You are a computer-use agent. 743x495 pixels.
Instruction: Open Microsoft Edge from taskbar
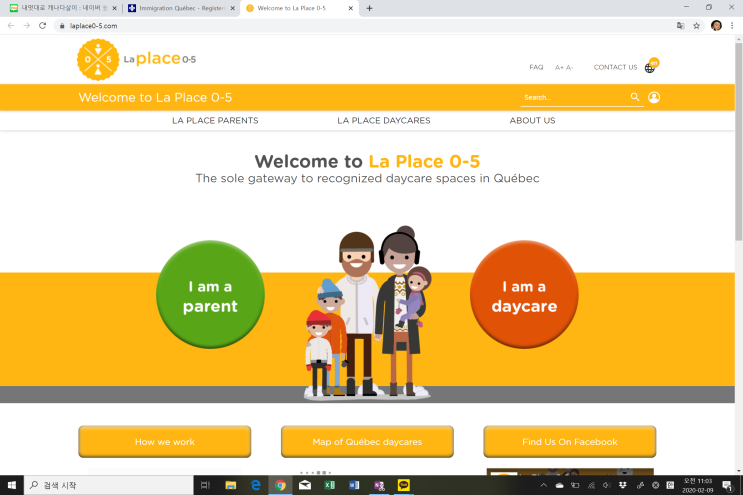point(255,485)
